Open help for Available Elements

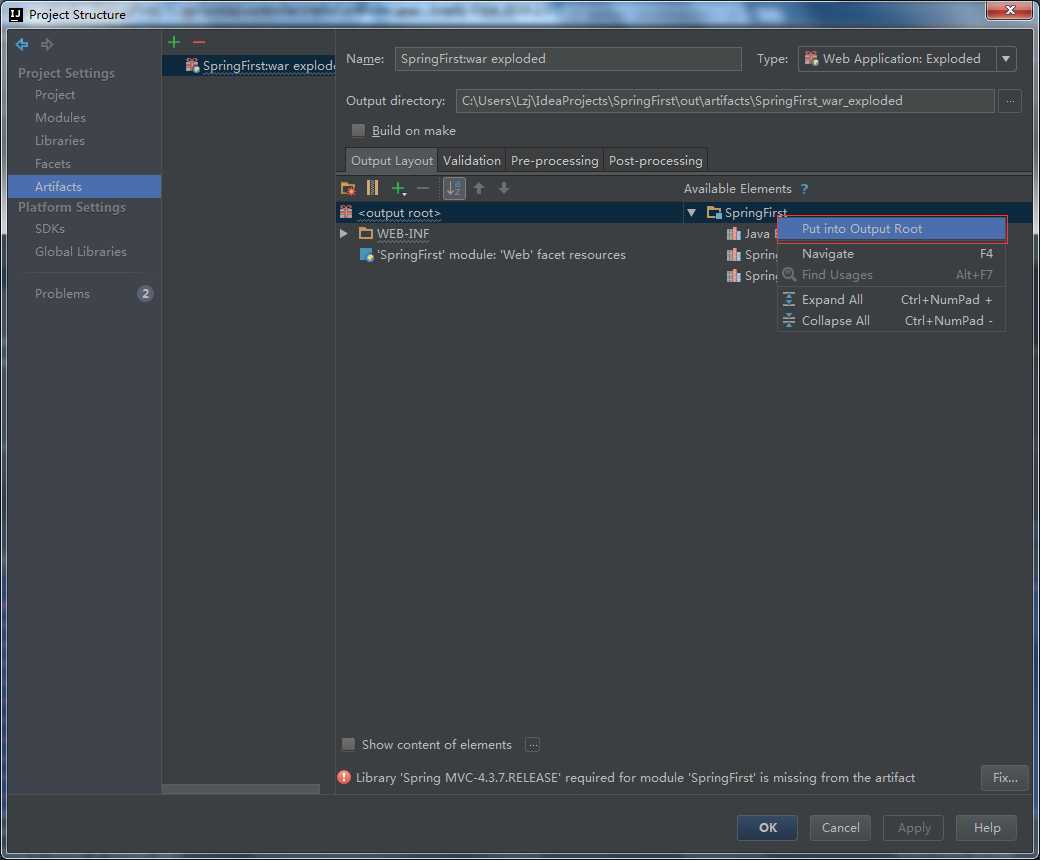804,189
